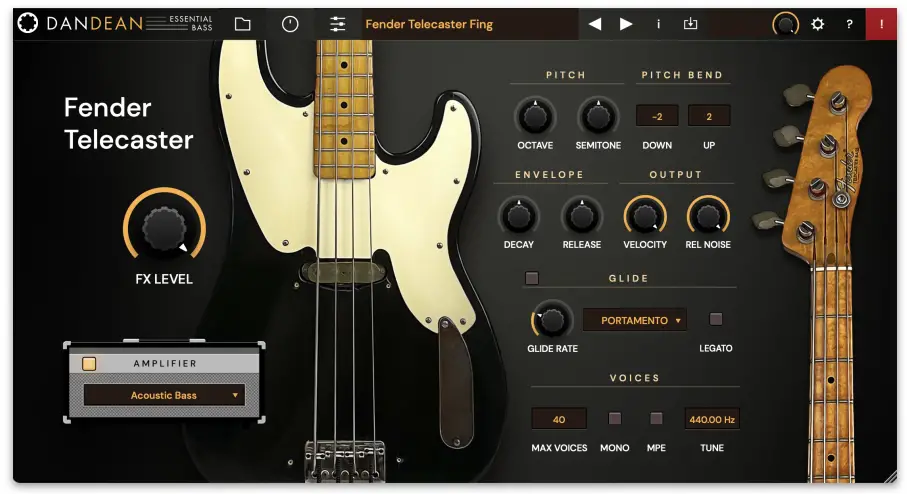Toggle the LEGATO checkbox

click(716, 319)
